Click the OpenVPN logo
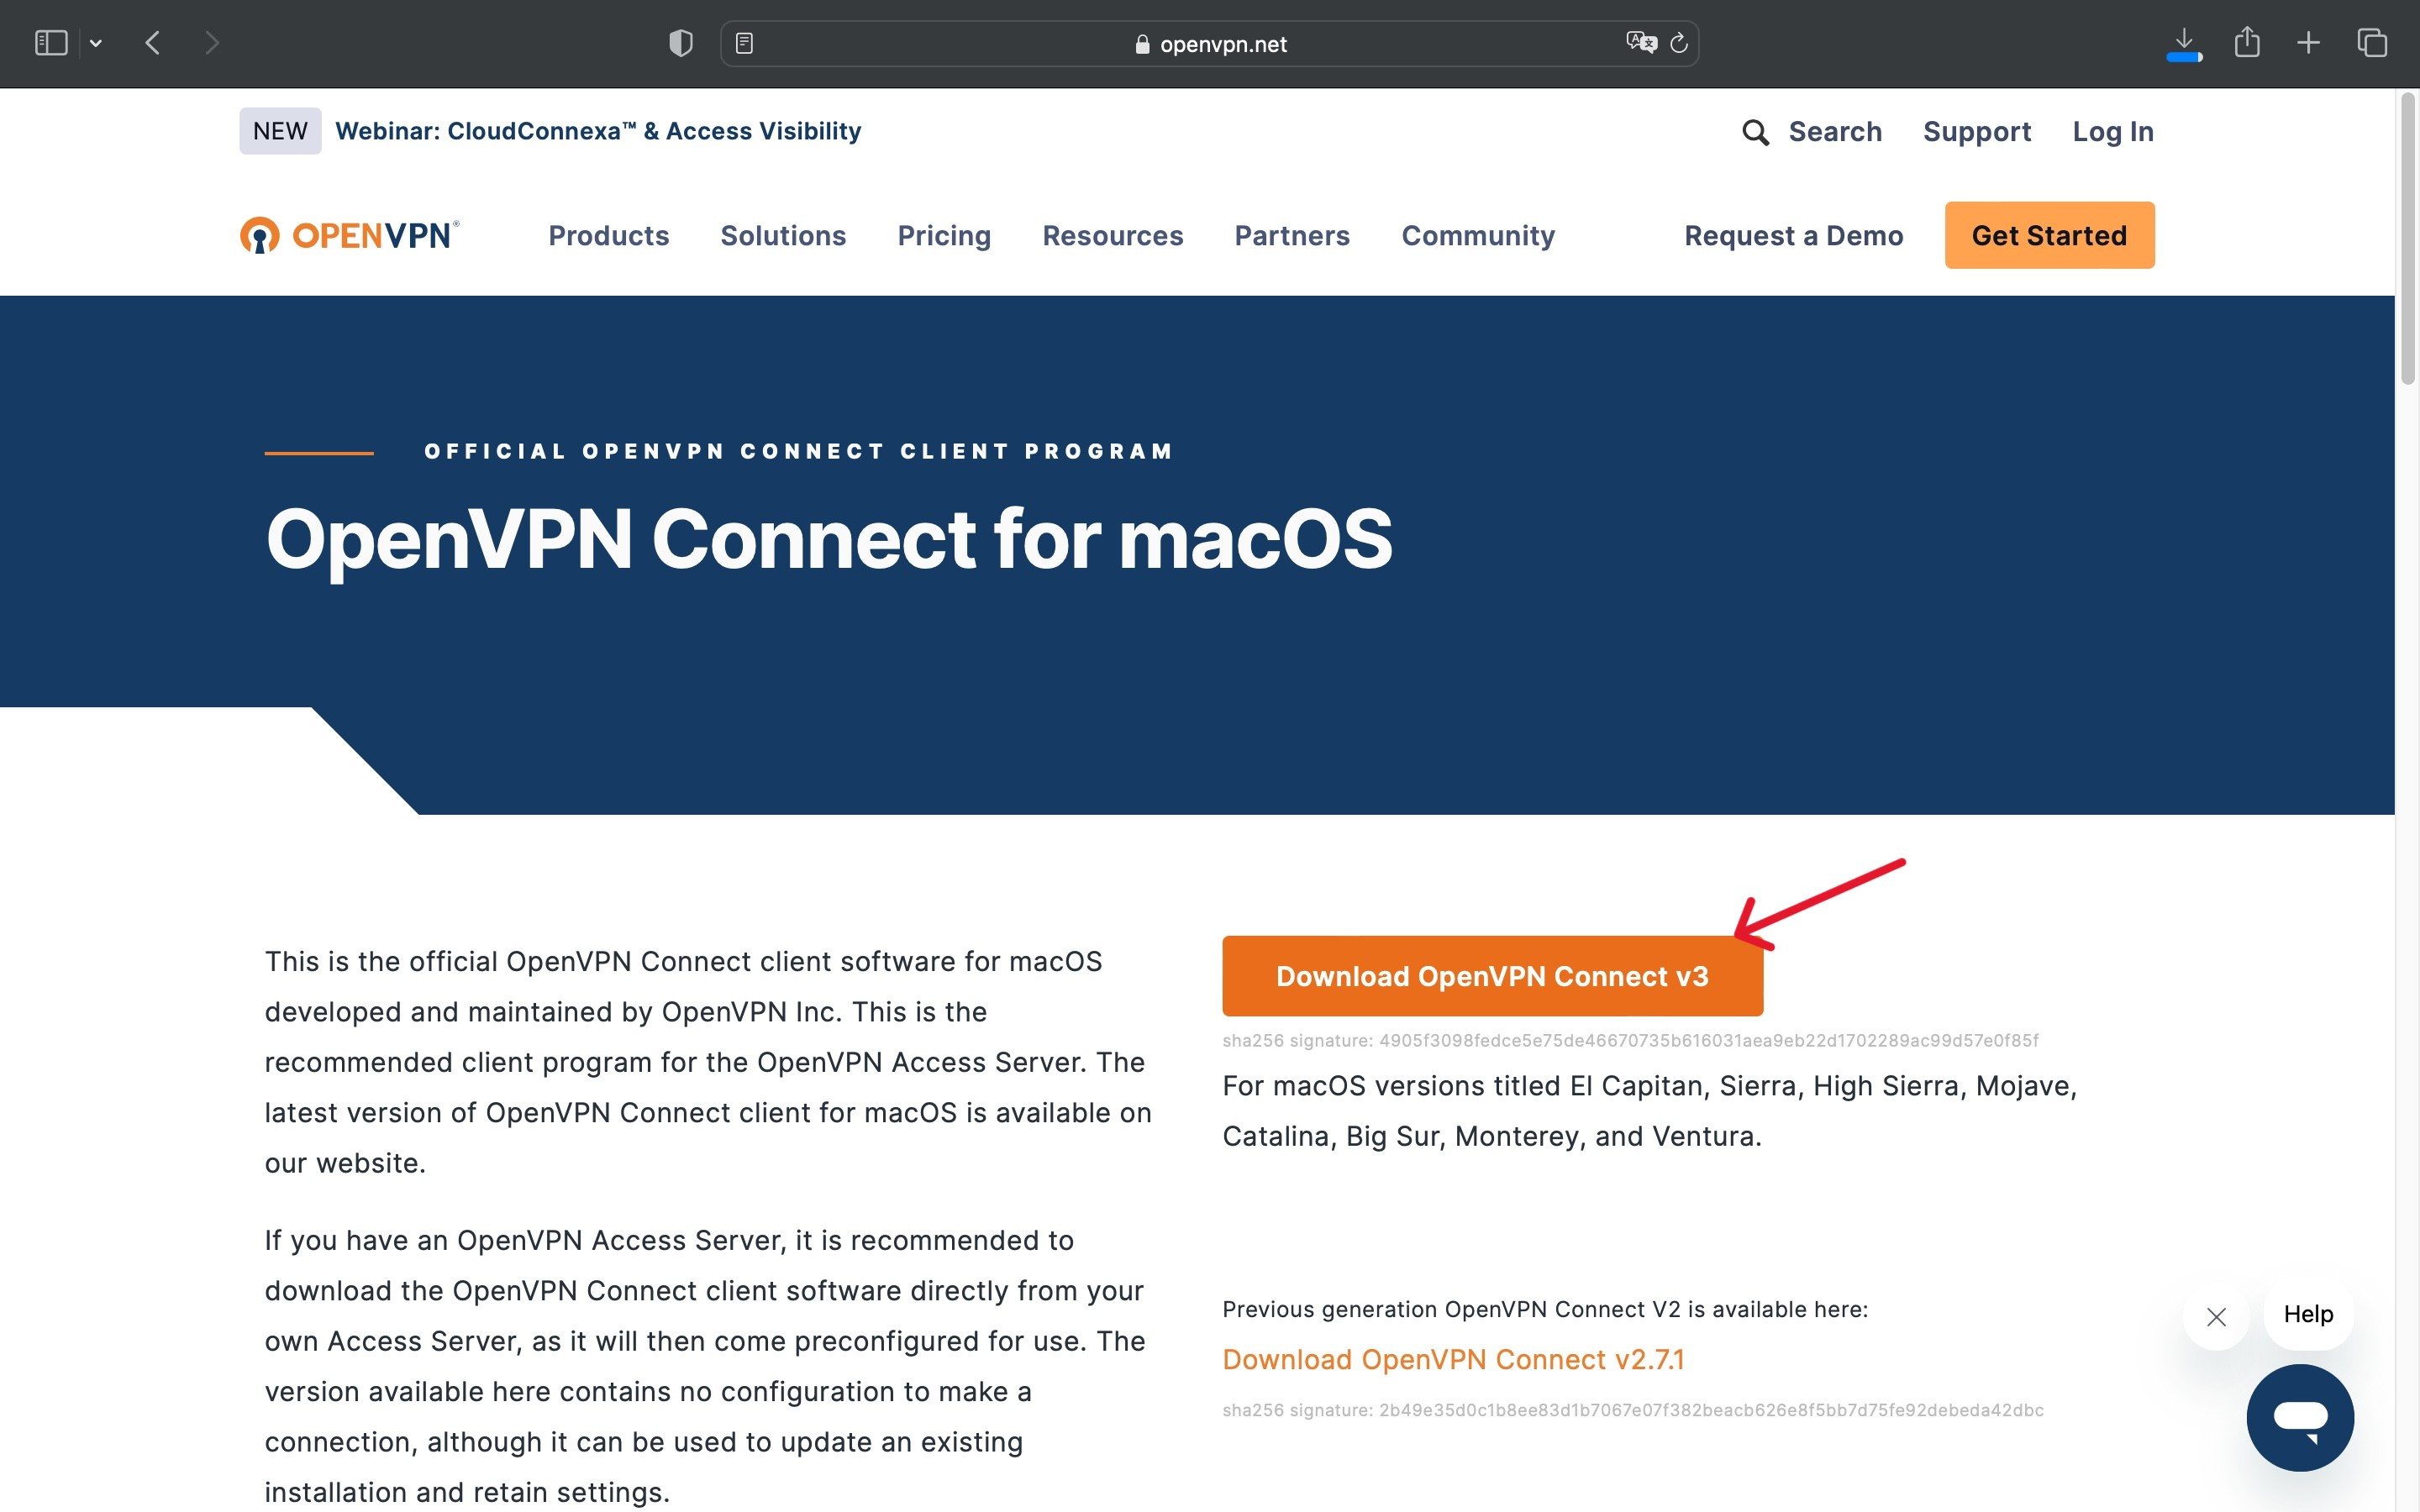The image size is (2420, 1512). pyautogui.click(x=349, y=235)
